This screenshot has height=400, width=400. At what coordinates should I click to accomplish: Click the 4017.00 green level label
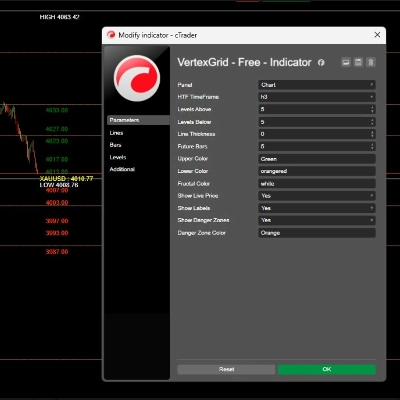coord(57,159)
